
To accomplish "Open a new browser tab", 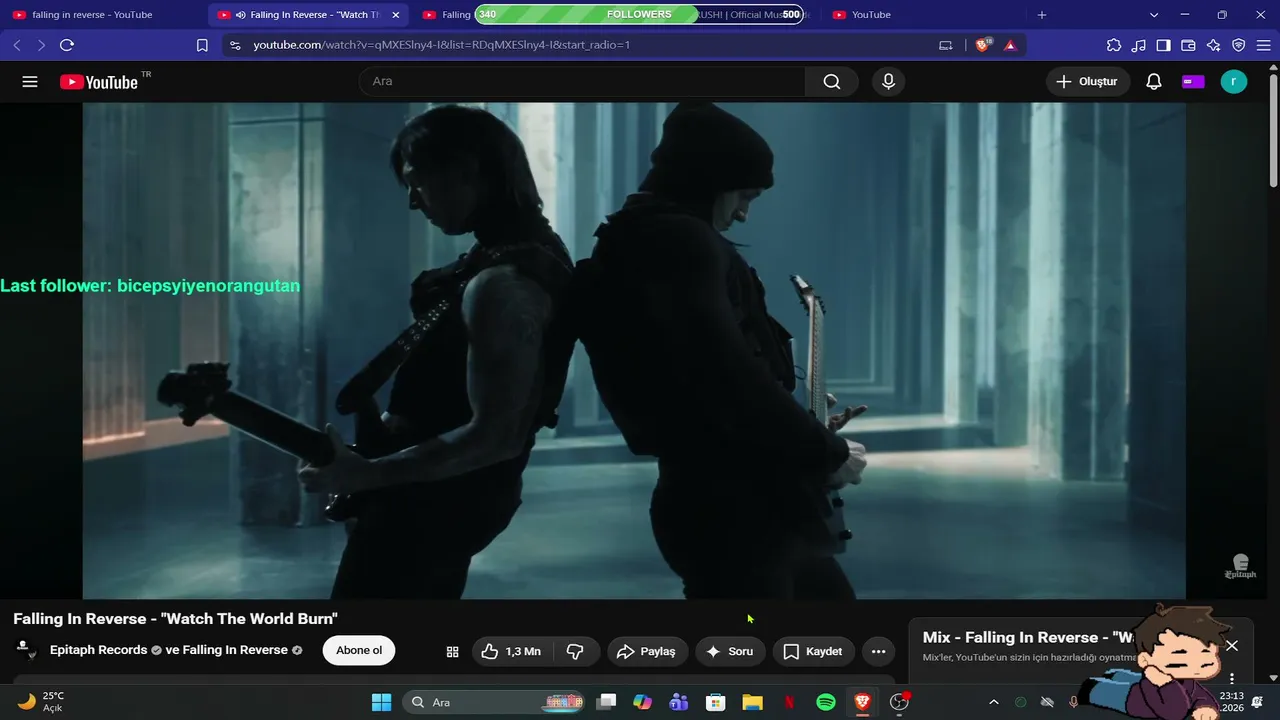I will (x=1042, y=15).
